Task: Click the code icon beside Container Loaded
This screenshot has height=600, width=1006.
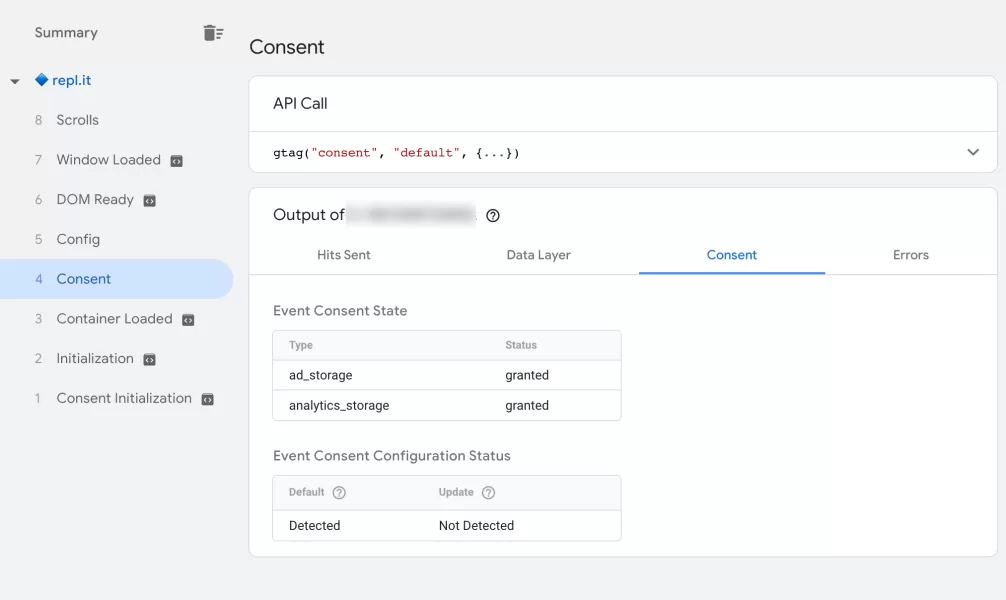Action: click(188, 320)
